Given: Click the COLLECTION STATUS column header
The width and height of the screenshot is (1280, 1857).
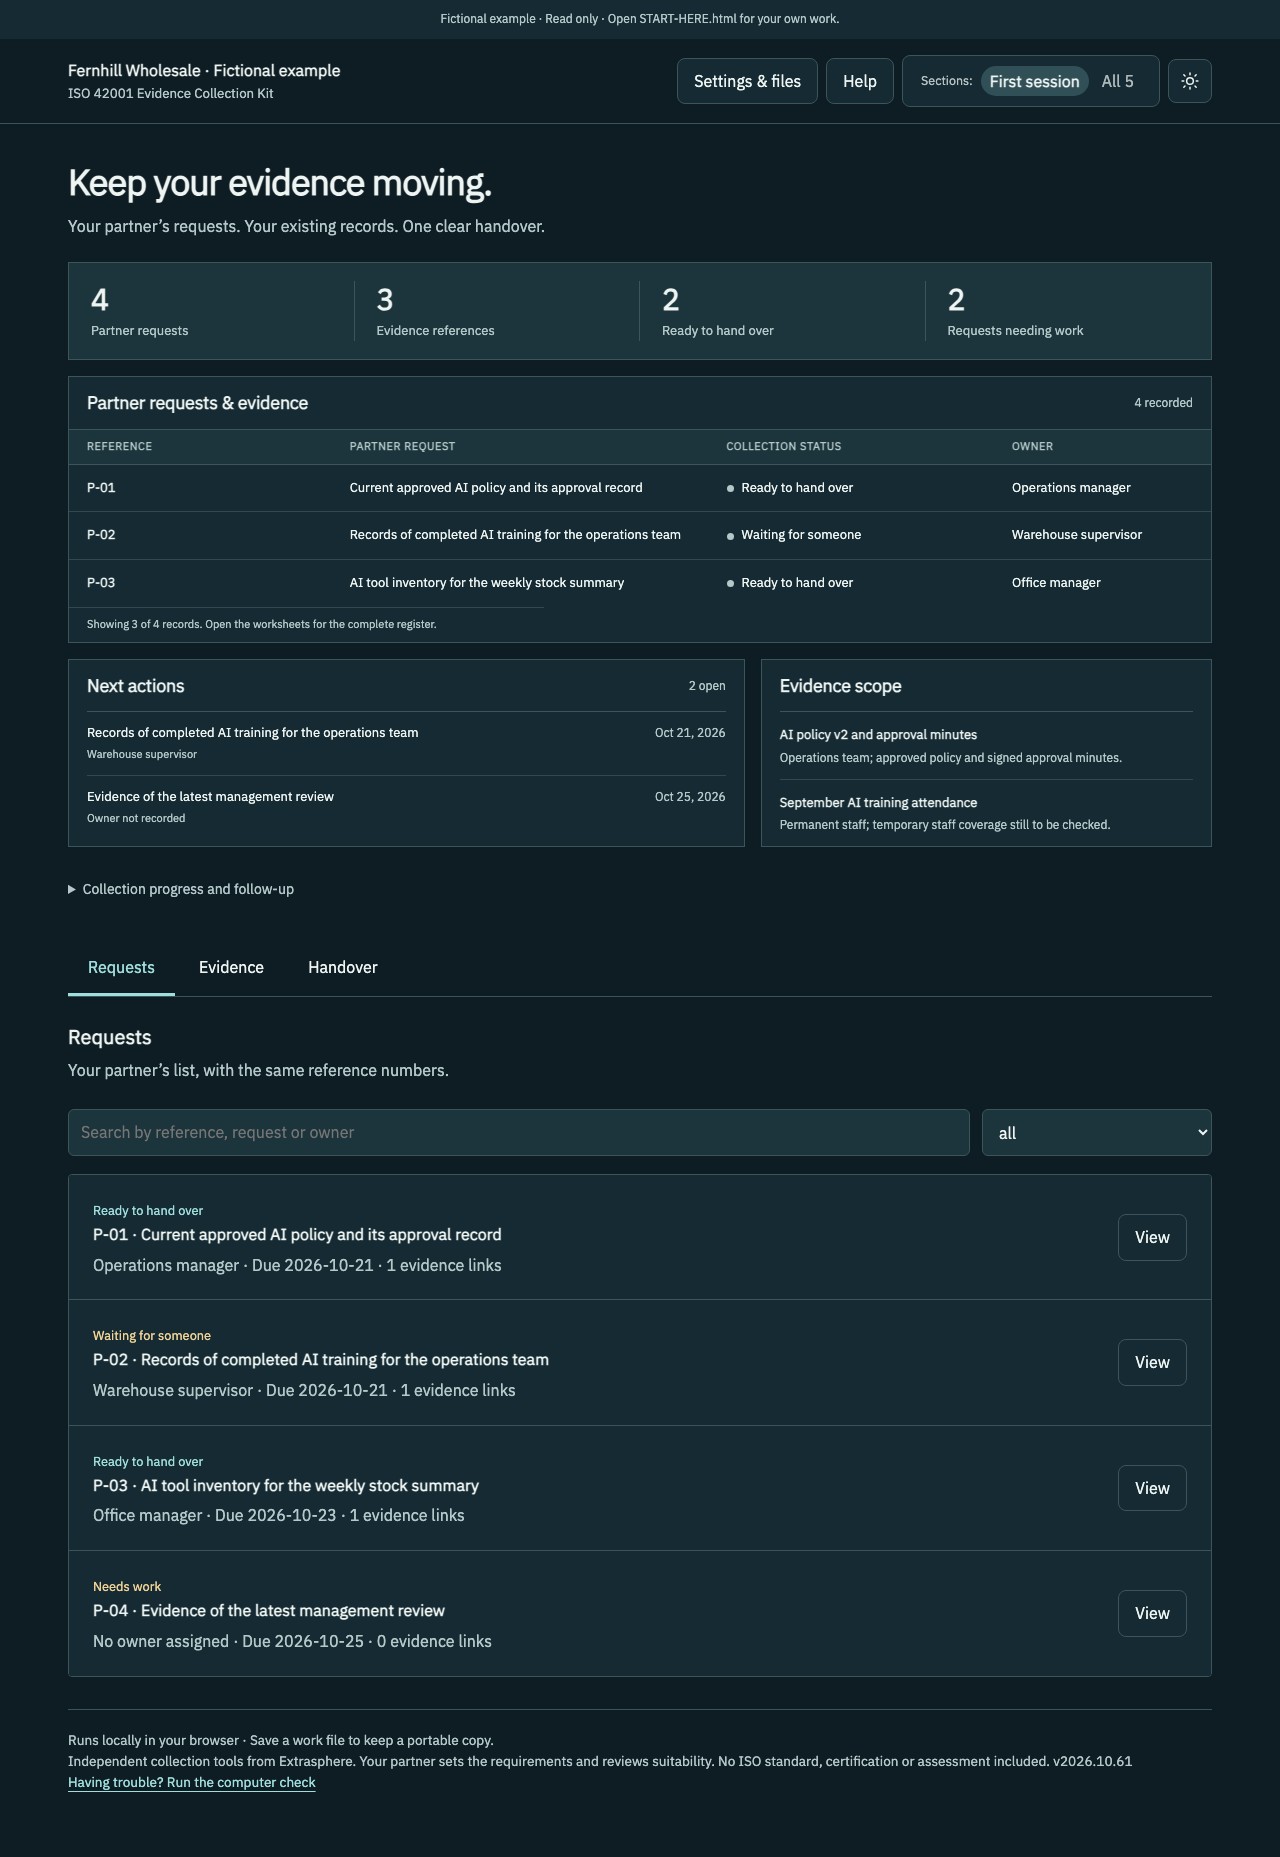Looking at the screenshot, I should (x=783, y=446).
